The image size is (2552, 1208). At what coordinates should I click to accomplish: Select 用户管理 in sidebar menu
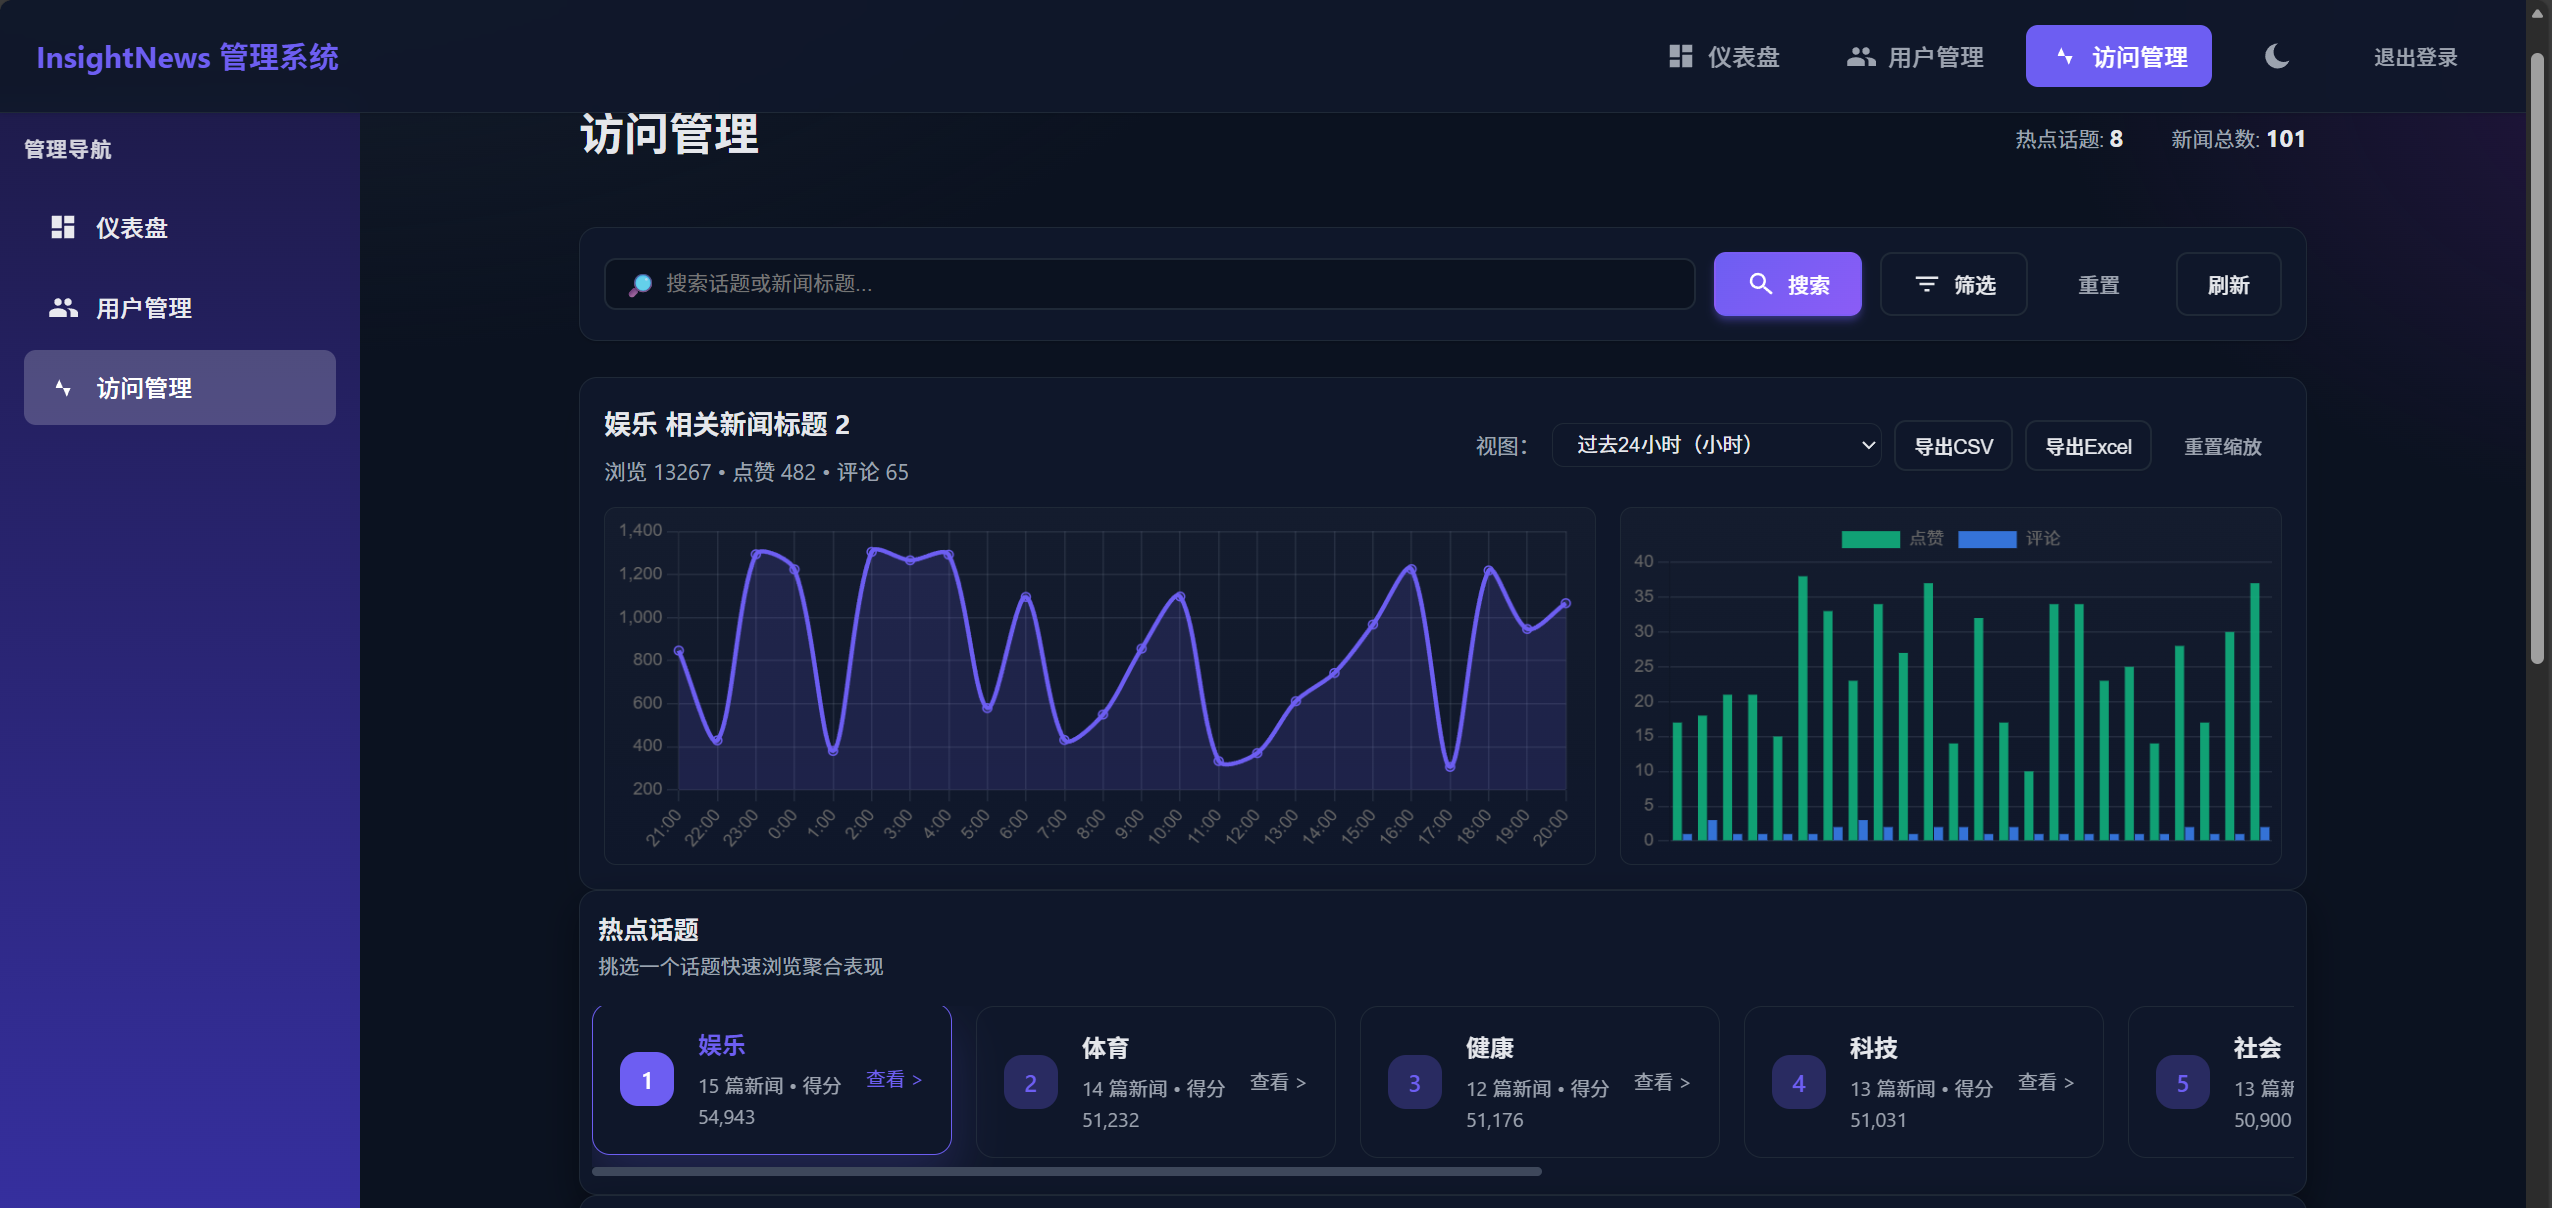144,307
